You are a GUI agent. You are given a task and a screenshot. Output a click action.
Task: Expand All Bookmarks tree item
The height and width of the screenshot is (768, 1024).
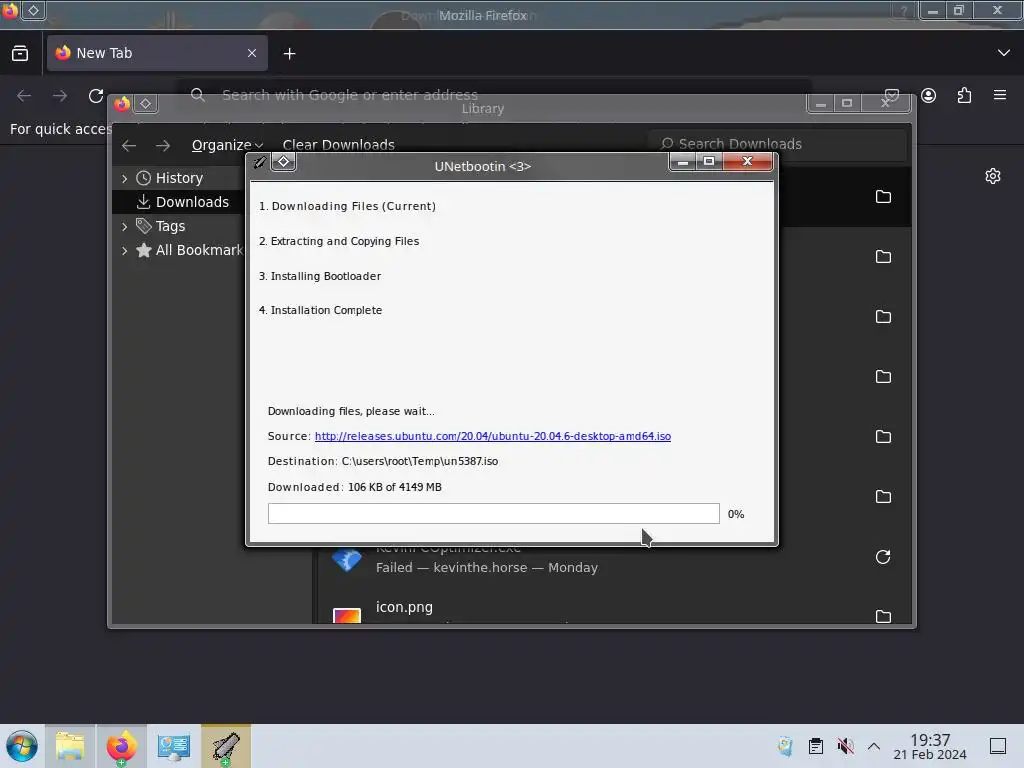pyautogui.click(x=125, y=250)
